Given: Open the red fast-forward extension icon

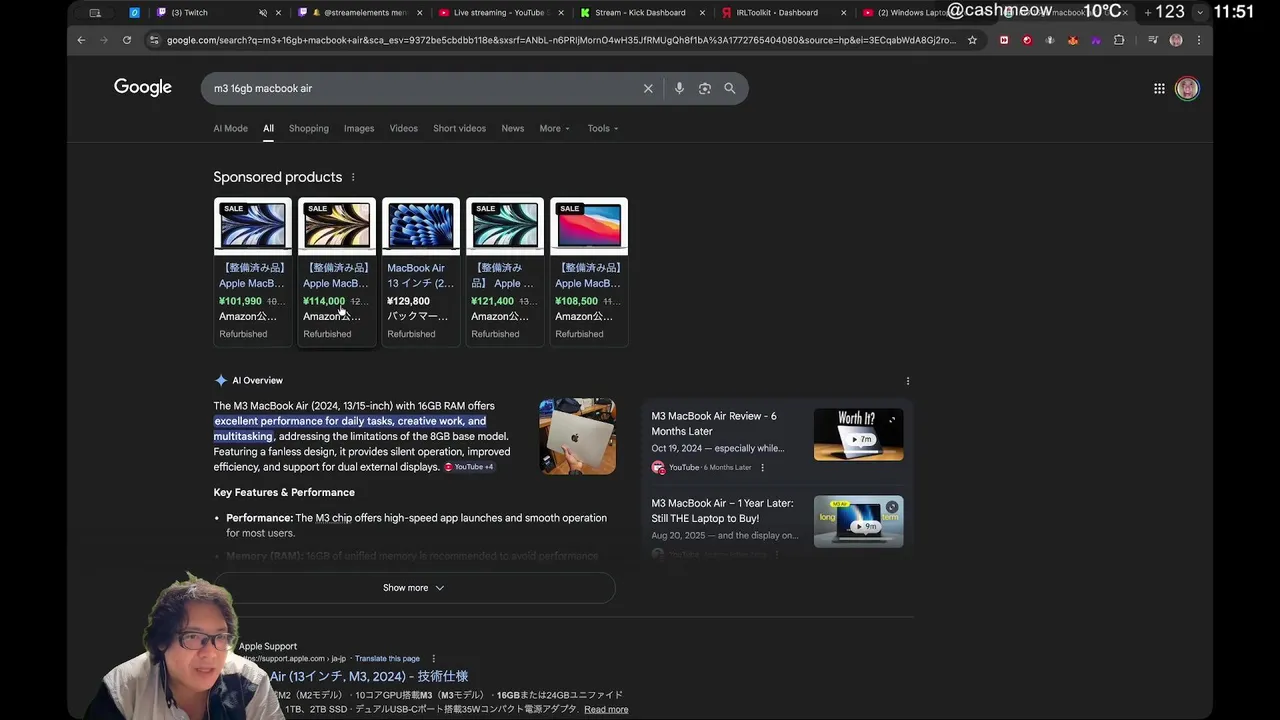Looking at the screenshot, I should (1004, 40).
